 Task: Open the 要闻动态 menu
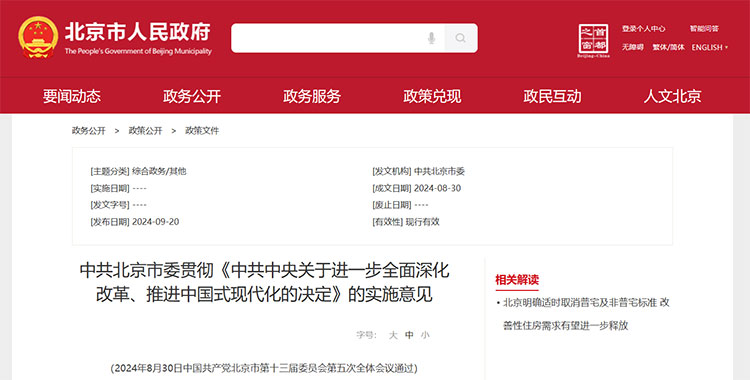coord(72,96)
